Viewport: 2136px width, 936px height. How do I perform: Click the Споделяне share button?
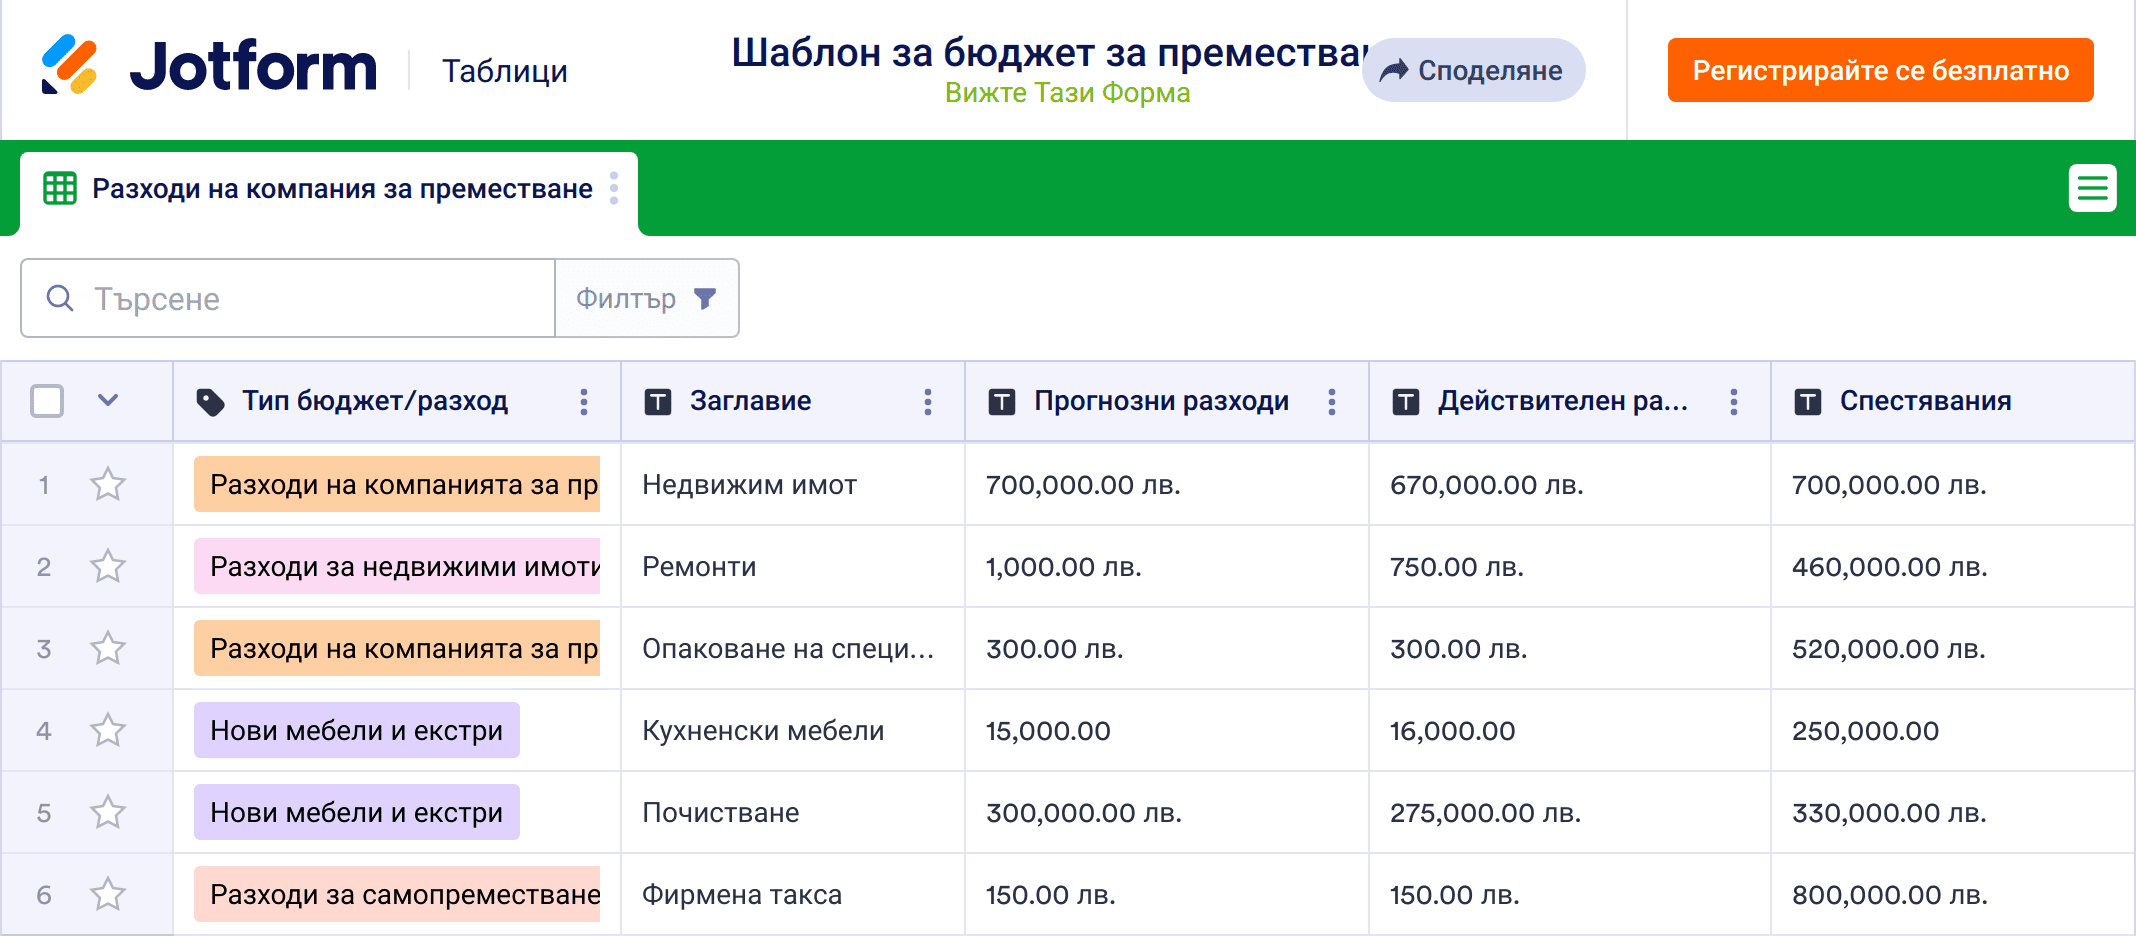[1473, 70]
